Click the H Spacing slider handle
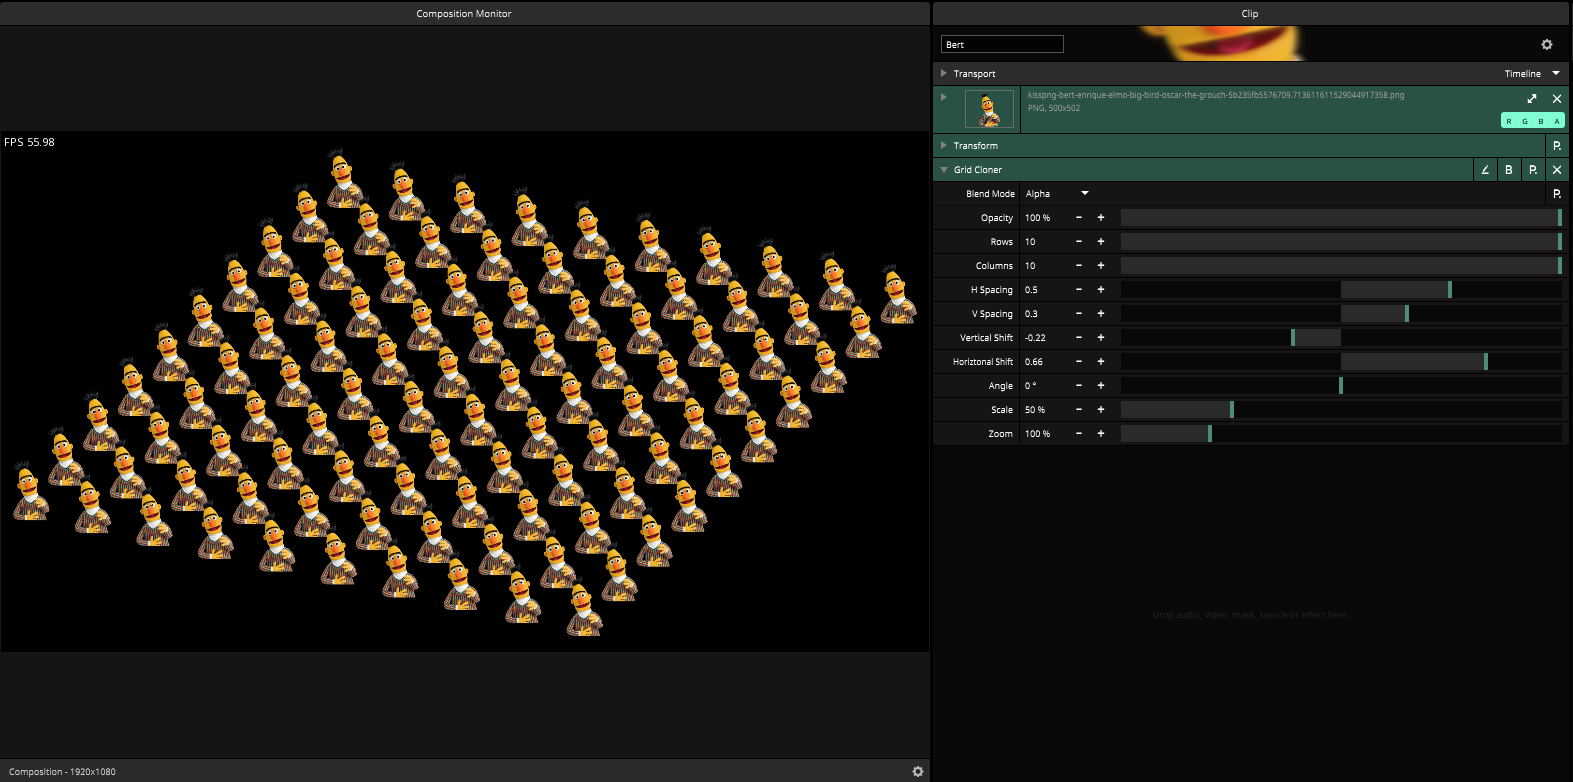This screenshot has width=1573, height=782. (1449, 290)
